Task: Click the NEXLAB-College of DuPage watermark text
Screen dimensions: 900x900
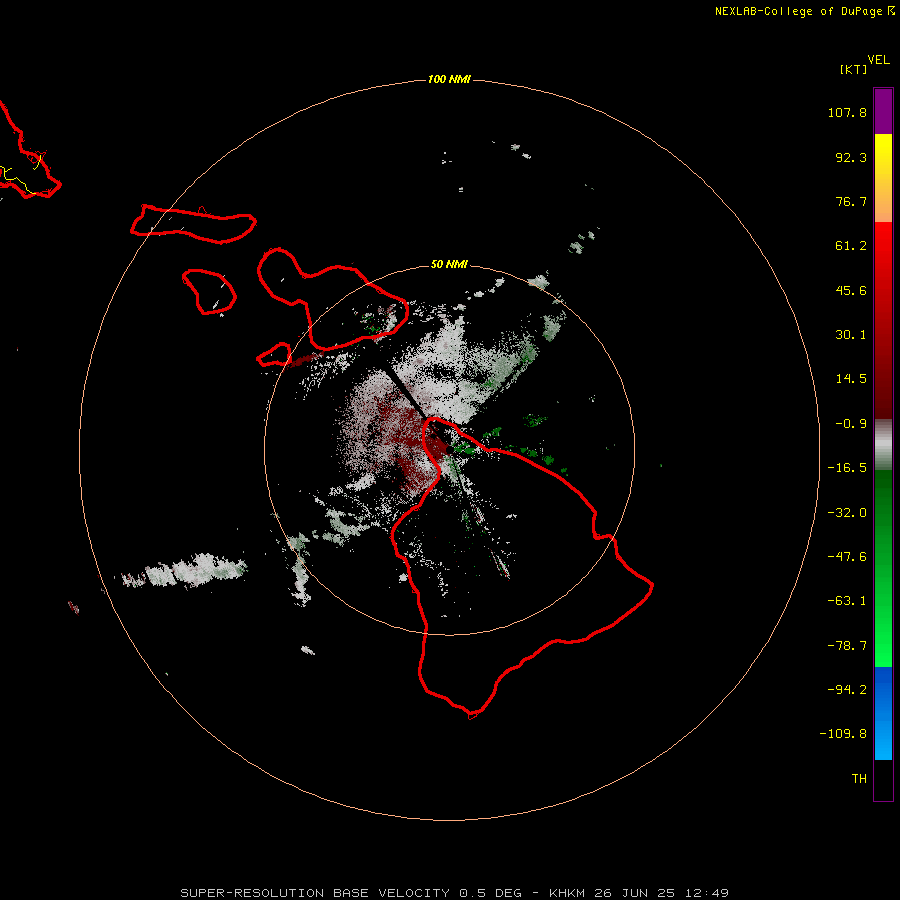Action: click(805, 11)
